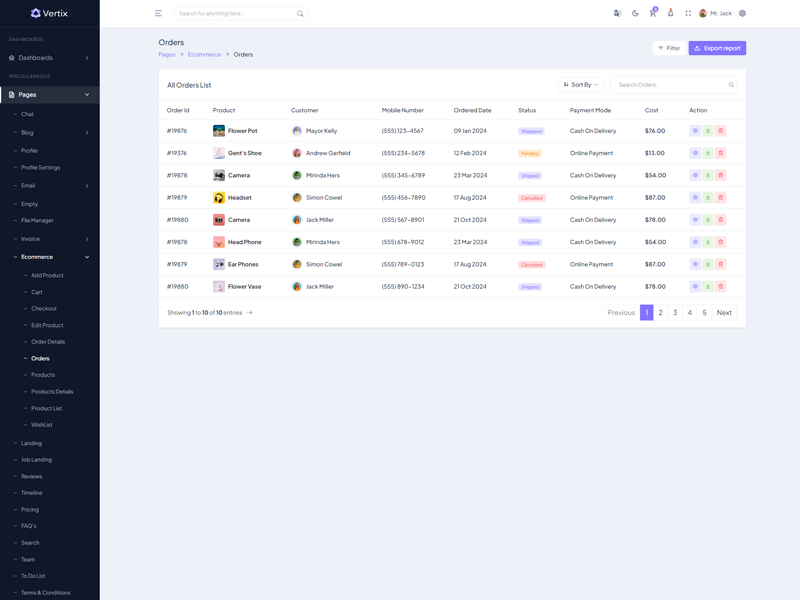Toggle dark mode with the moon icon
The width and height of the screenshot is (800, 600).
pos(635,13)
